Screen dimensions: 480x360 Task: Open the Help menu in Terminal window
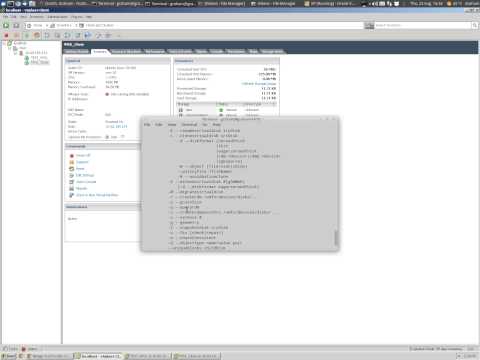[x=217, y=125]
